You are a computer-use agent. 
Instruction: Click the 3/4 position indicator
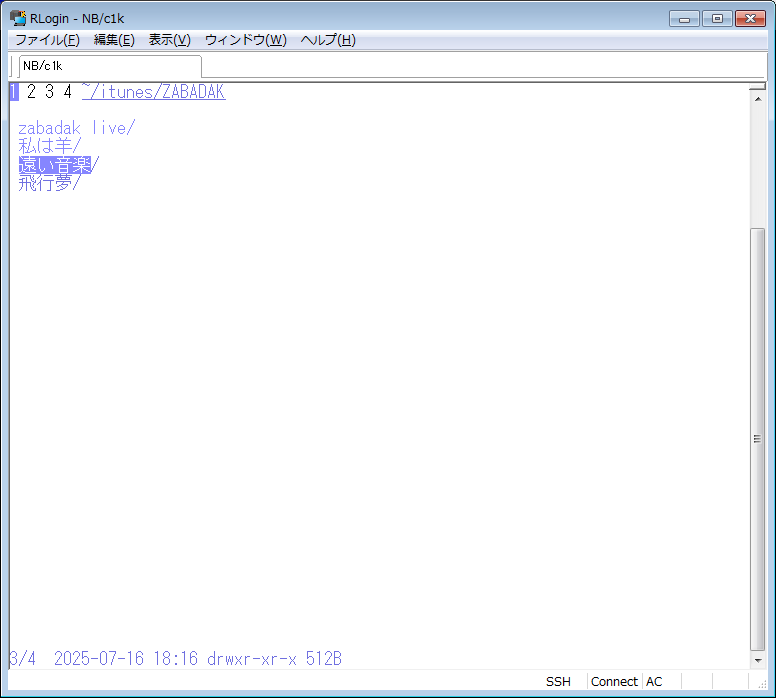pyautogui.click(x=23, y=659)
